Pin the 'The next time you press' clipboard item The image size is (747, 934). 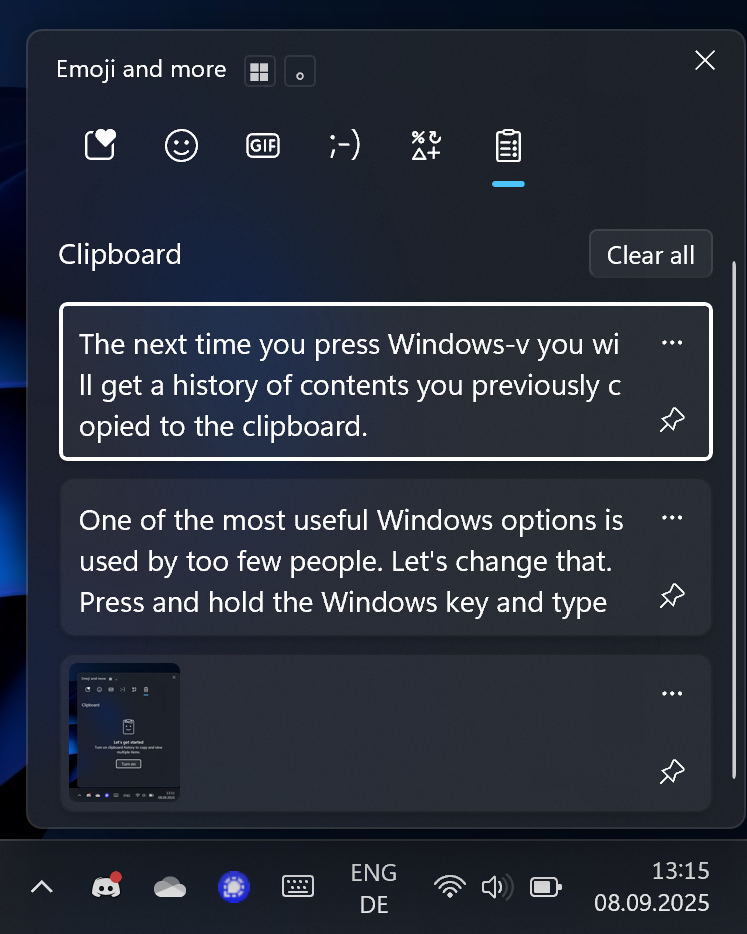672,420
